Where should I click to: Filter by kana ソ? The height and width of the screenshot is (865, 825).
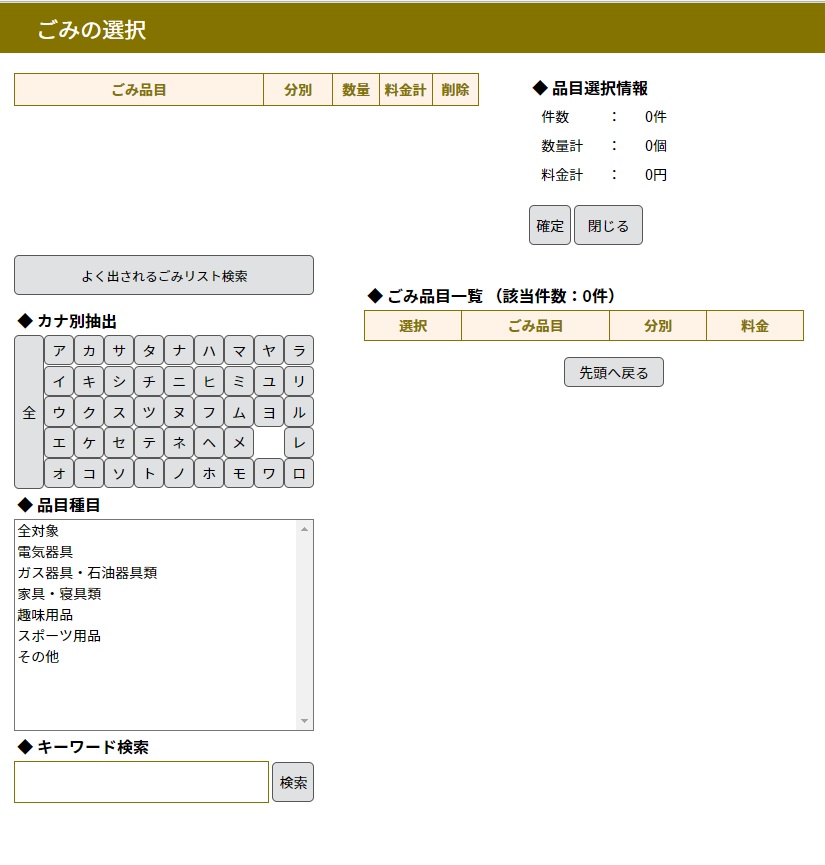(119, 473)
